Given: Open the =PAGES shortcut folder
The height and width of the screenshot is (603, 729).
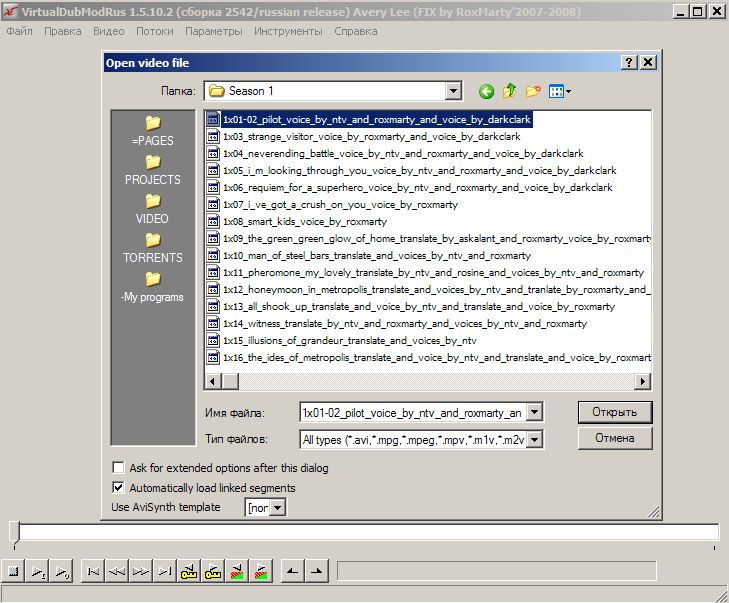Looking at the screenshot, I should click(x=153, y=131).
